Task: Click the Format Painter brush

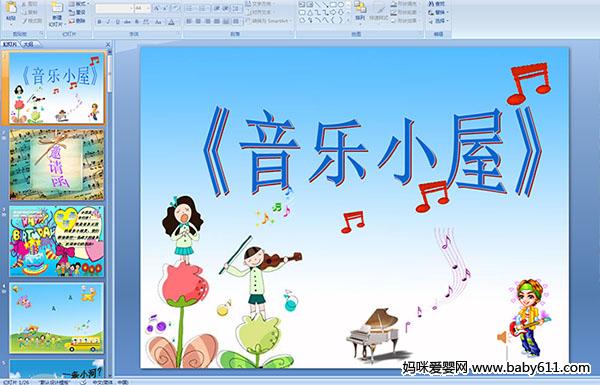Action: point(32,21)
